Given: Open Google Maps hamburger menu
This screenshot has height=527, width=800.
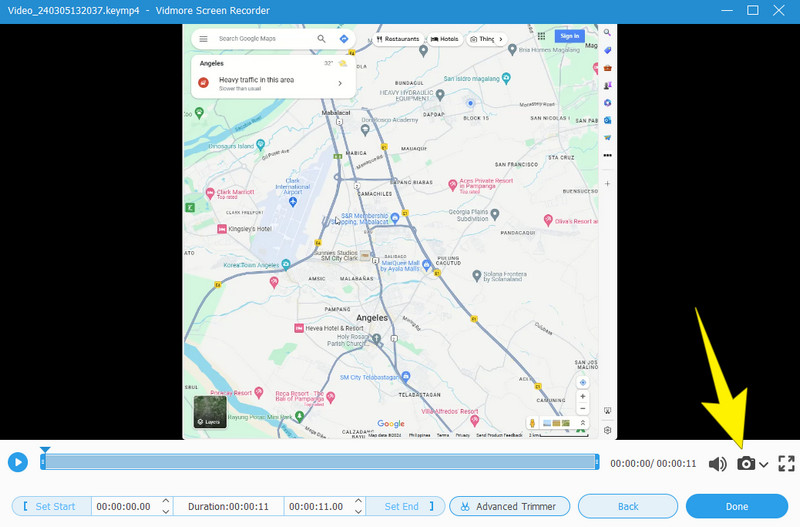Looking at the screenshot, I should click(203, 39).
